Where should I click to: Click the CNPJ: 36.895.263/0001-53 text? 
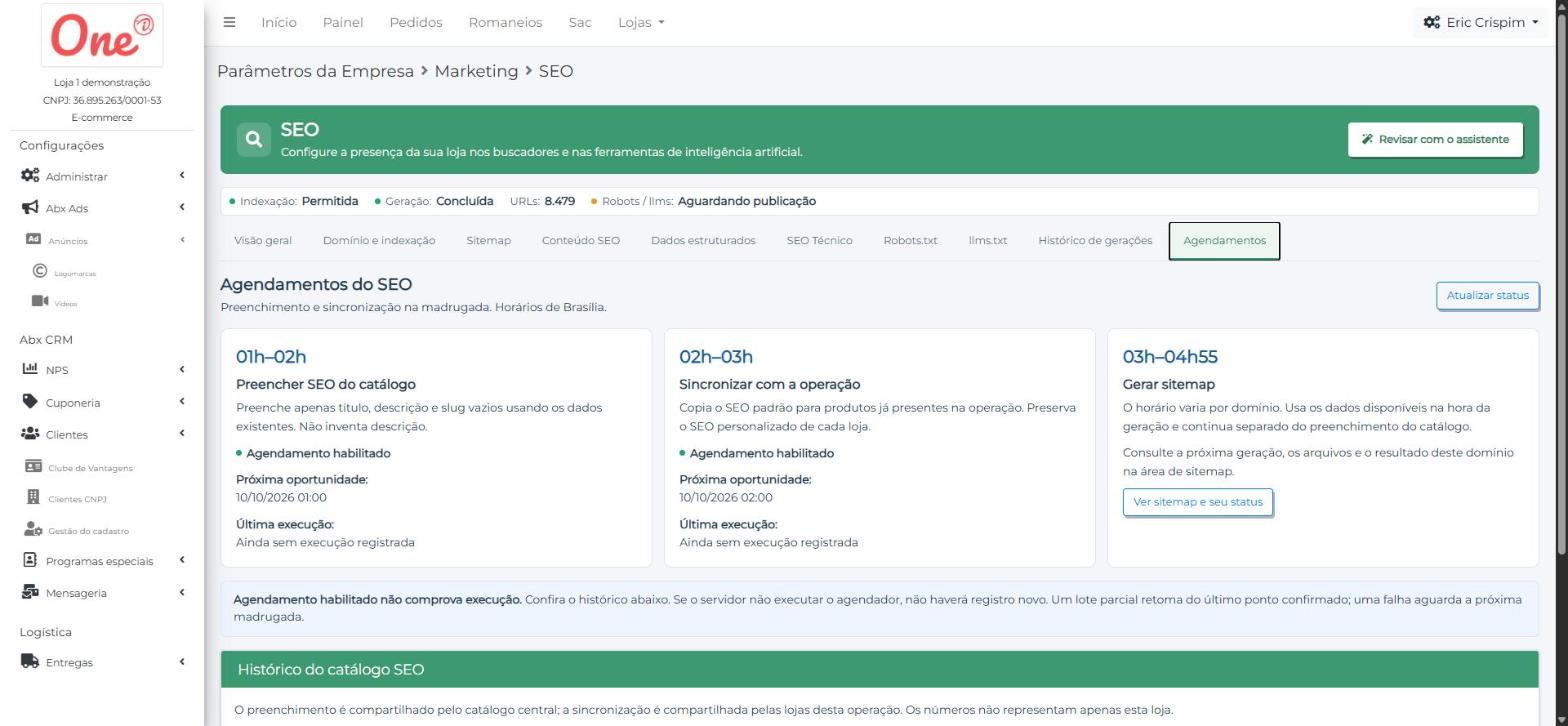coord(102,100)
